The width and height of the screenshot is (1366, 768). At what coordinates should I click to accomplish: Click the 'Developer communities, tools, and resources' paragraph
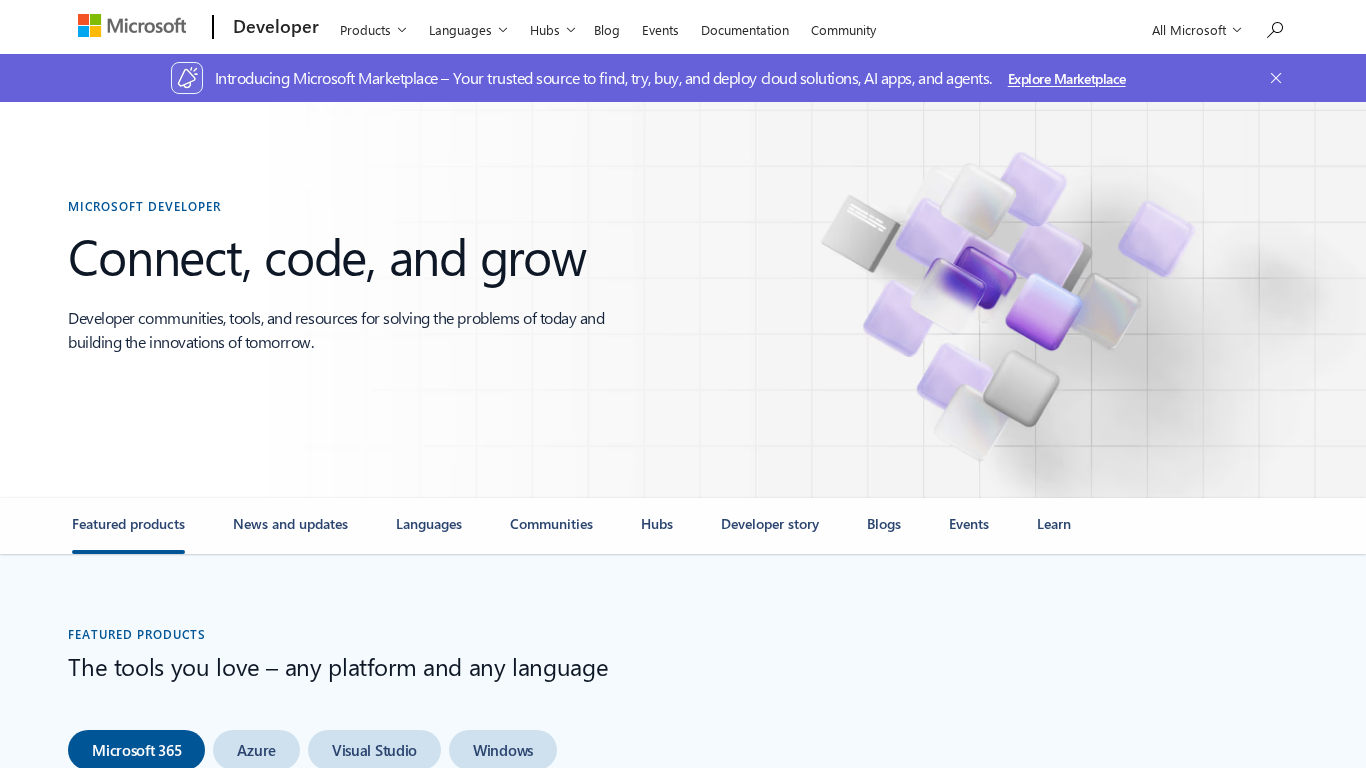336,330
